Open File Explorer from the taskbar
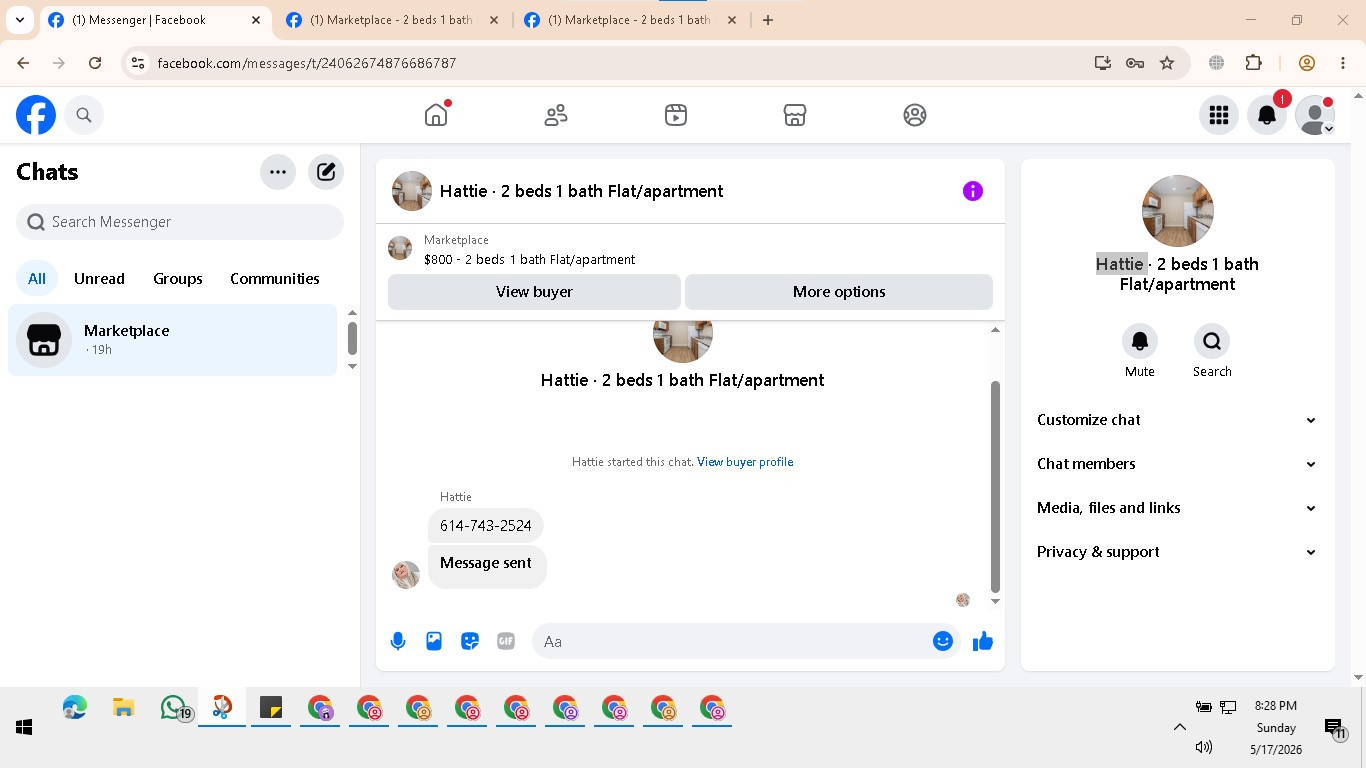The image size is (1366, 768). coord(123,708)
